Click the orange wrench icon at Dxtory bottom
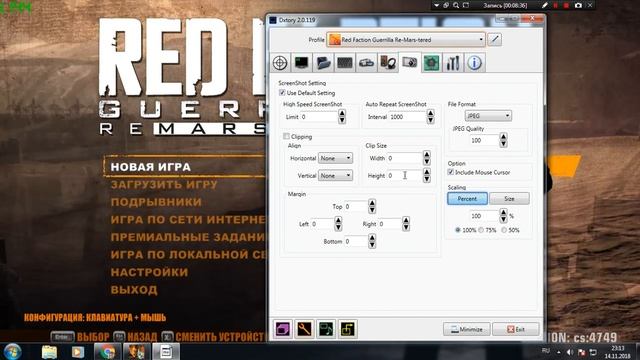The width and height of the screenshot is (640, 360). click(x=304, y=329)
